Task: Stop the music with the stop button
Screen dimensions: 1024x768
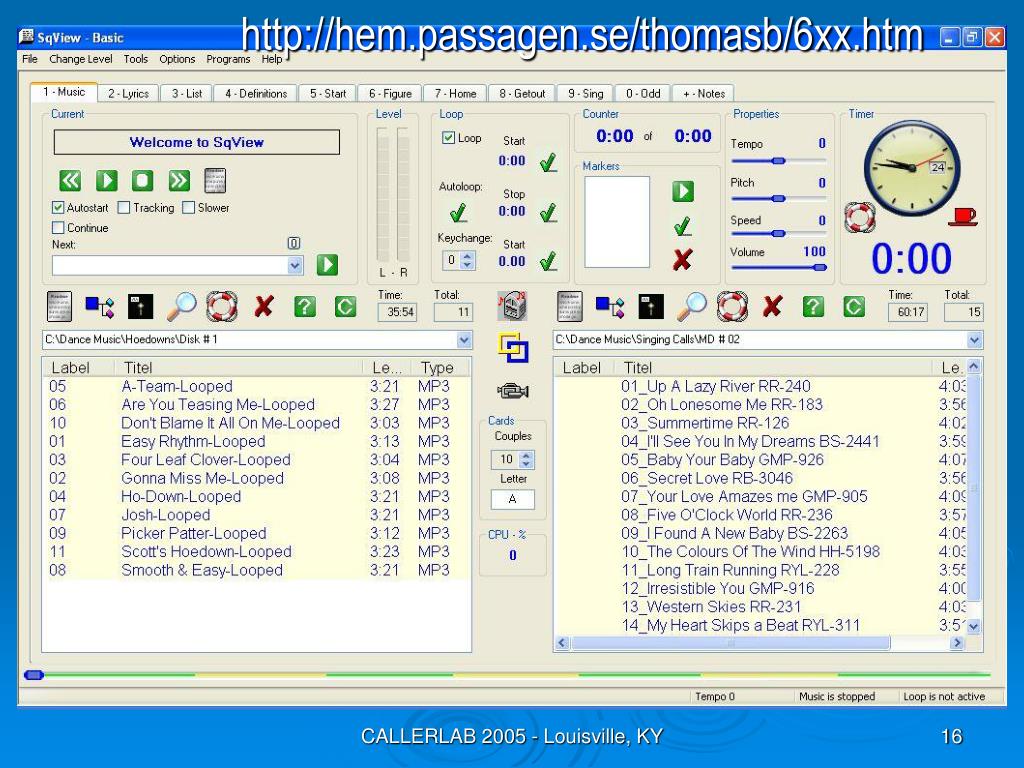Action: [x=142, y=180]
